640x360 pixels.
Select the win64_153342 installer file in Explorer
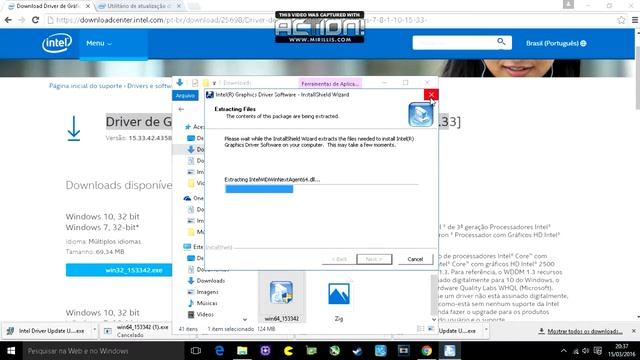click(282, 298)
